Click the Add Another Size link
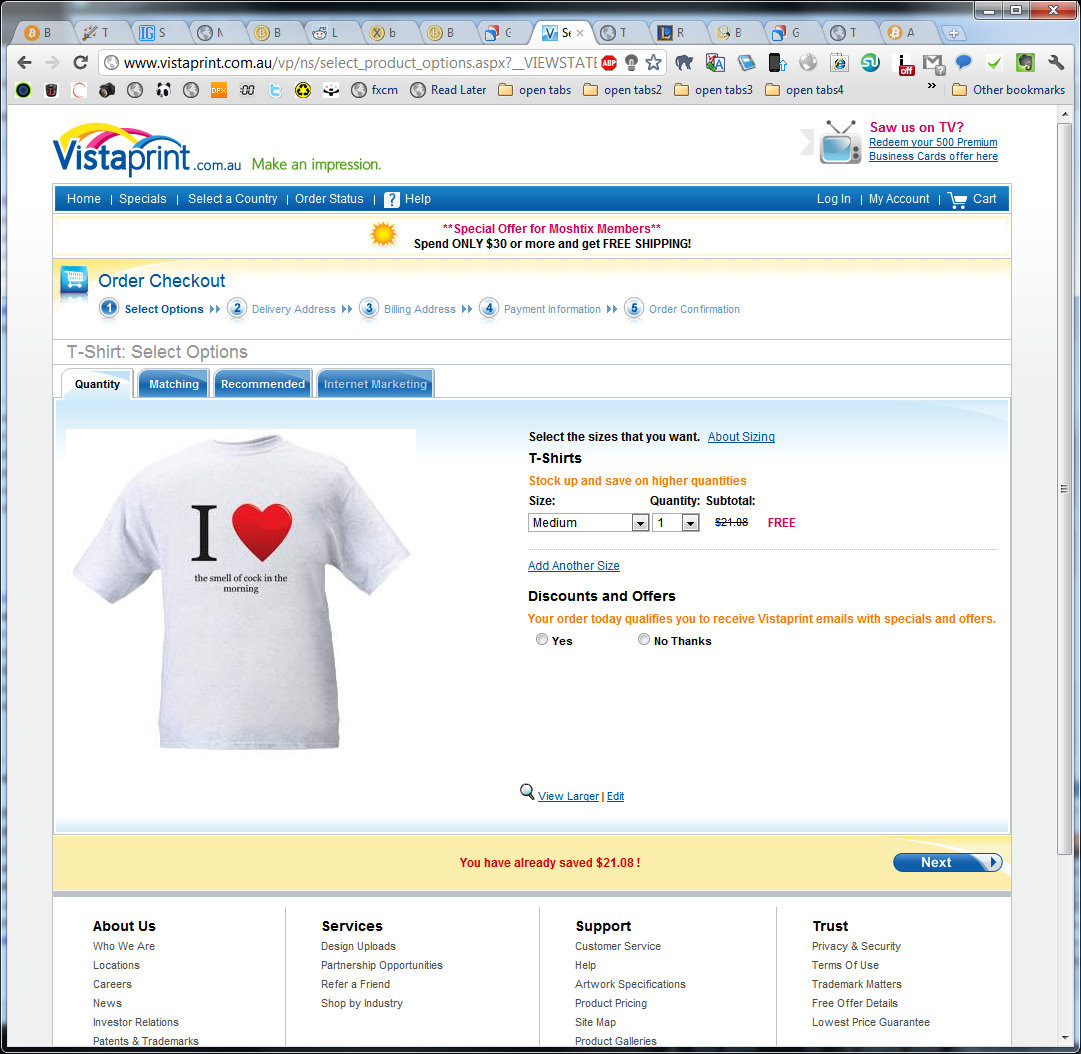Screen dimensions: 1081x1054 click(574, 566)
